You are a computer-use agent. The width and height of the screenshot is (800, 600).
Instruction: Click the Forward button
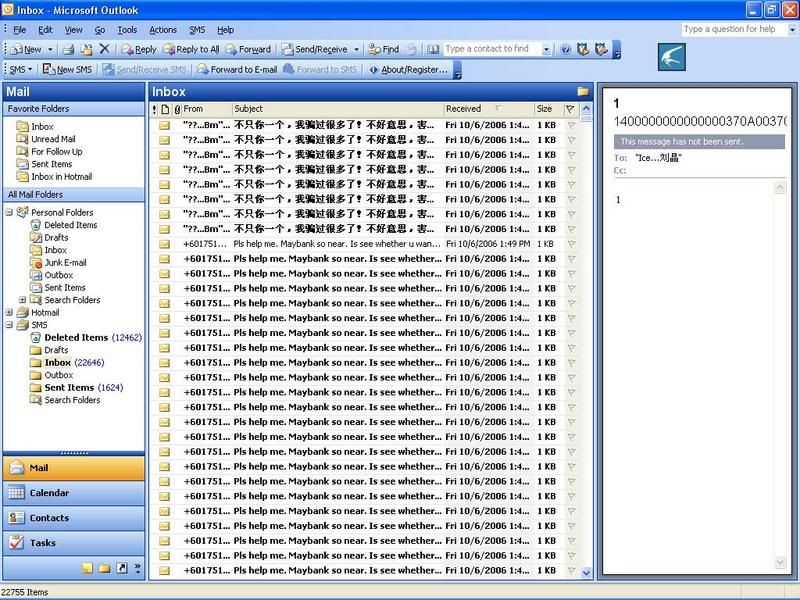point(248,49)
